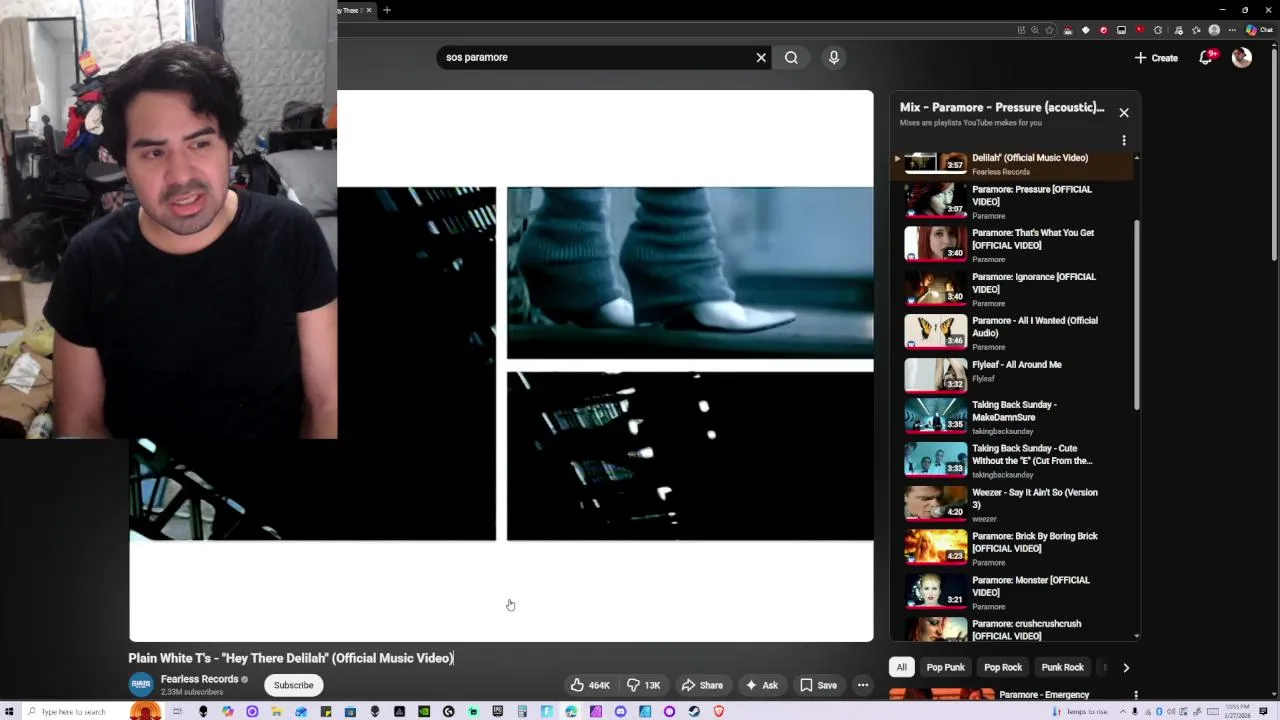Select the Punk Rock filter chip
The image size is (1280, 720).
[1062, 667]
